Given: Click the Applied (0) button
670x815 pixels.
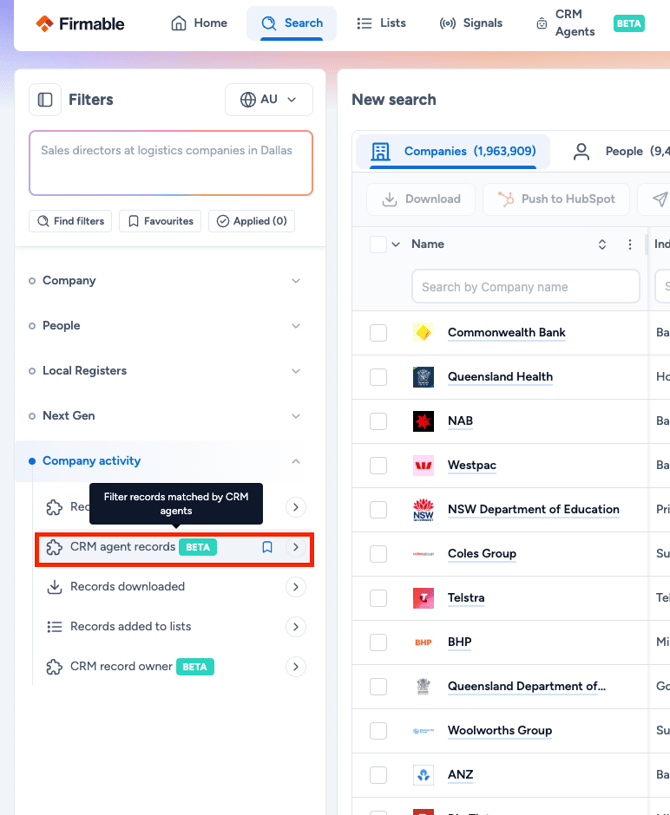Looking at the screenshot, I should tap(252, 221).
